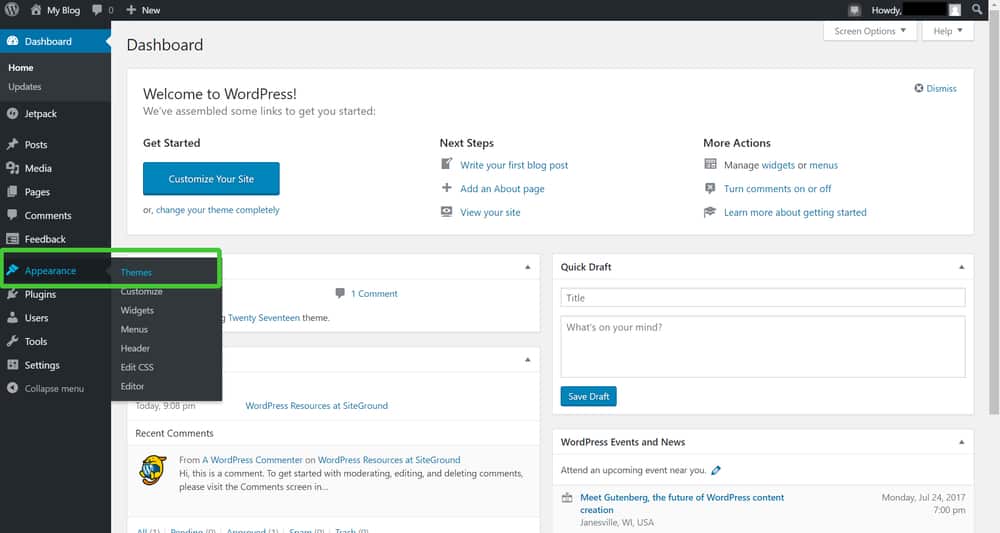Open A WordPress Commenter author link
The width and height of the screenshot is (1000, 533).
click(x=253, y=460)
